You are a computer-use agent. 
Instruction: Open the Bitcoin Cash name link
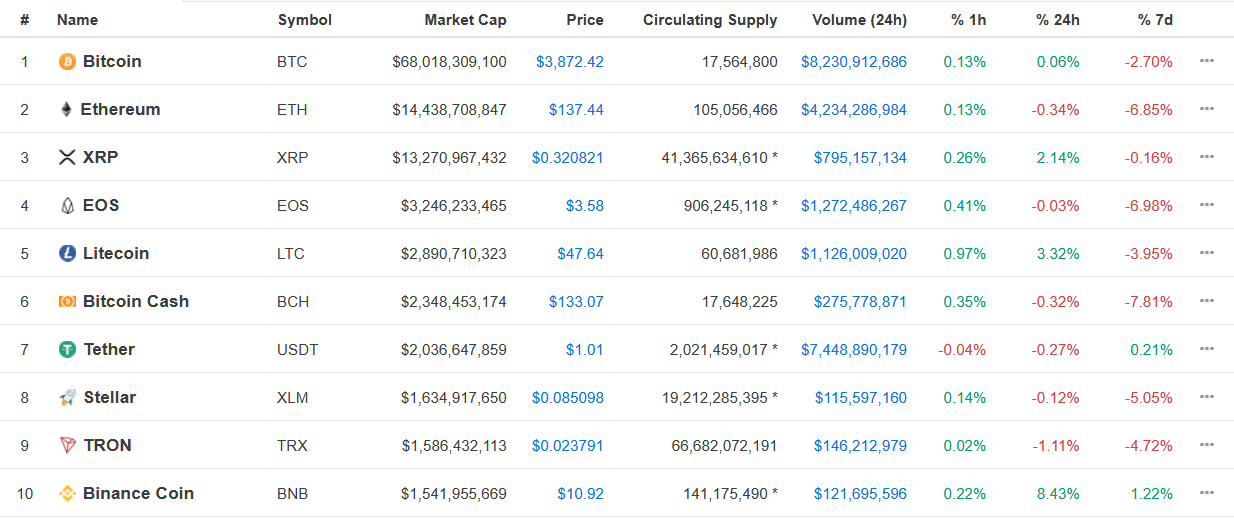tap(136, 302)
